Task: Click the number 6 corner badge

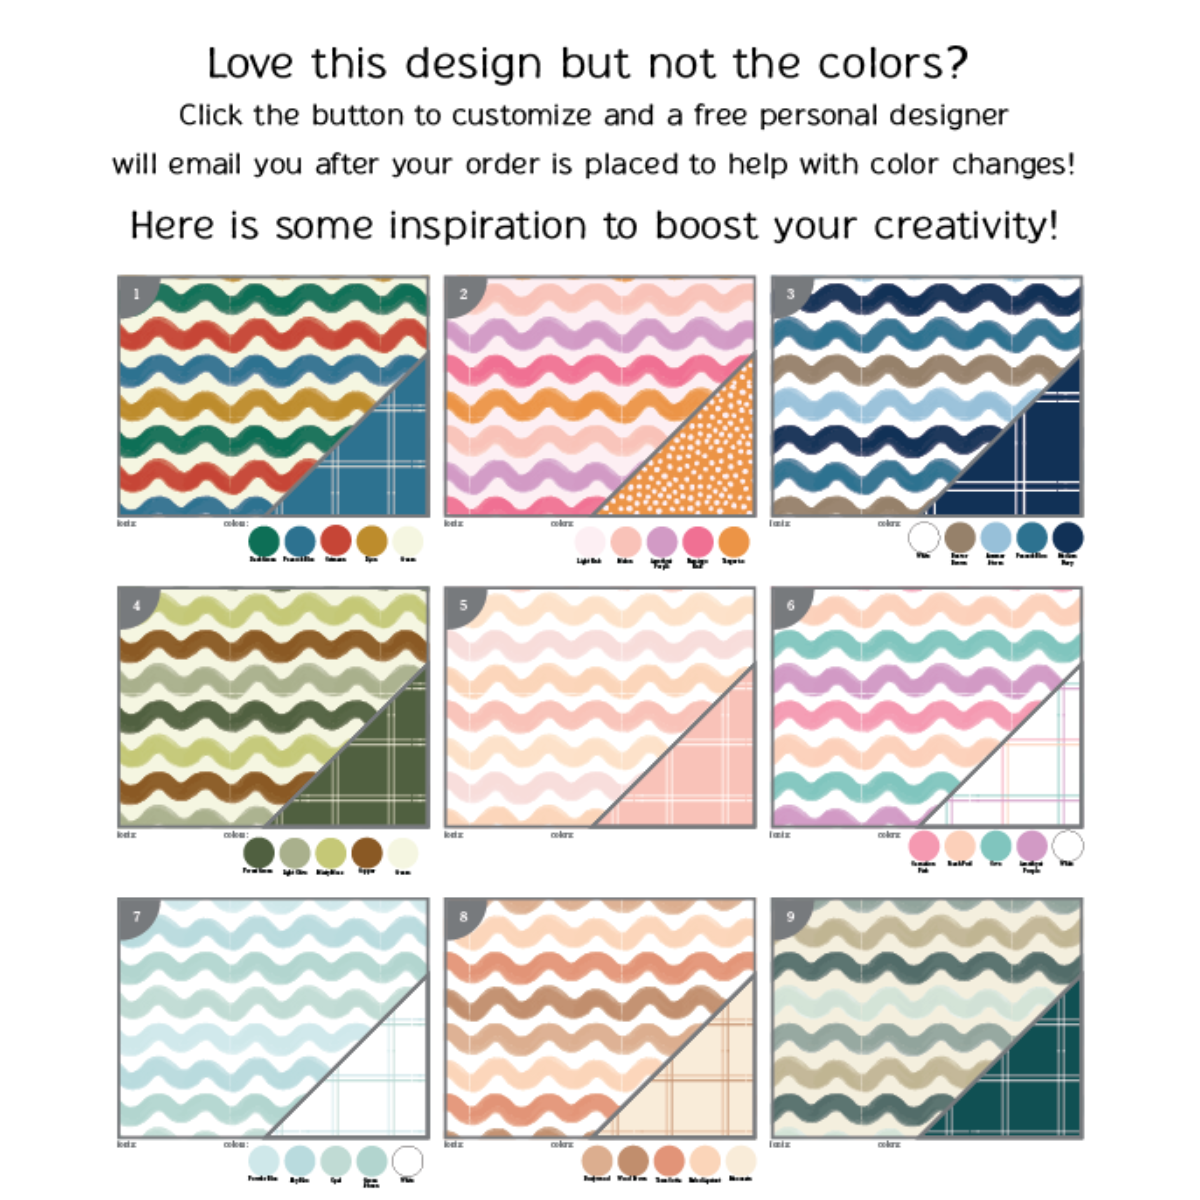Action: (790, 605)
